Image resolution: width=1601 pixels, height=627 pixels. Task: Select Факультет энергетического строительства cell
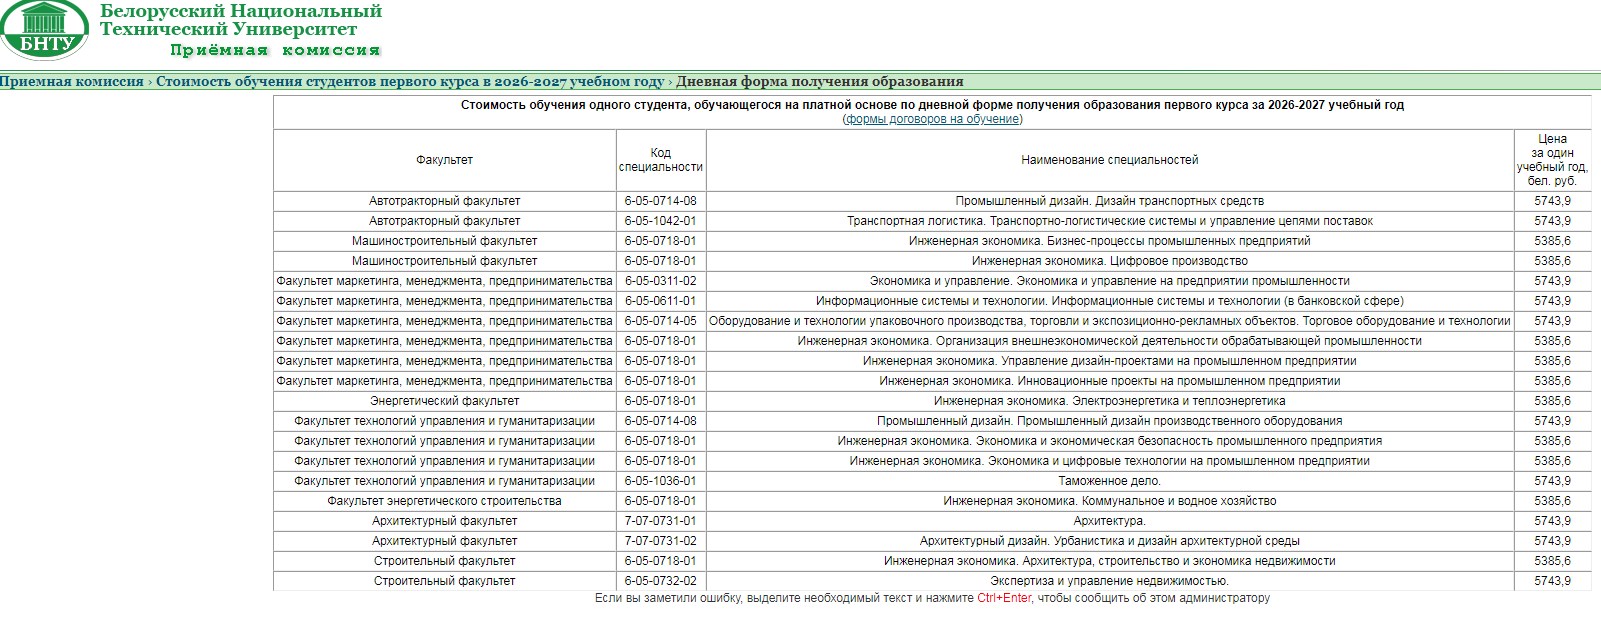point(445,501)
